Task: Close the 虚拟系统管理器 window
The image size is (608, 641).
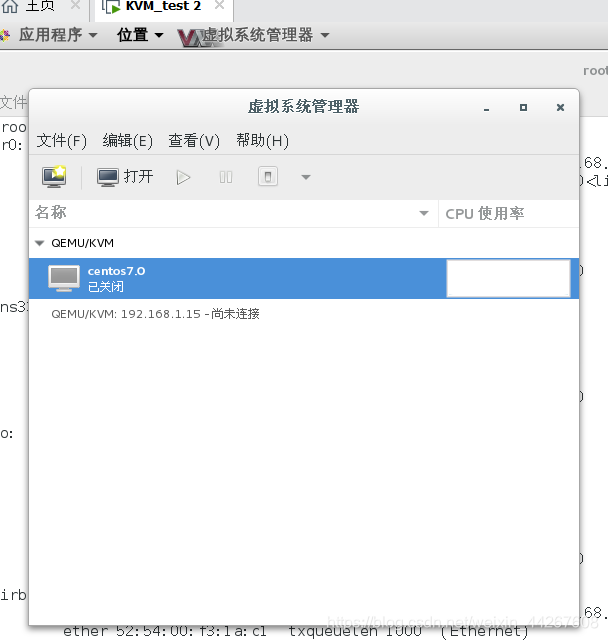Action: coord(560,108)
